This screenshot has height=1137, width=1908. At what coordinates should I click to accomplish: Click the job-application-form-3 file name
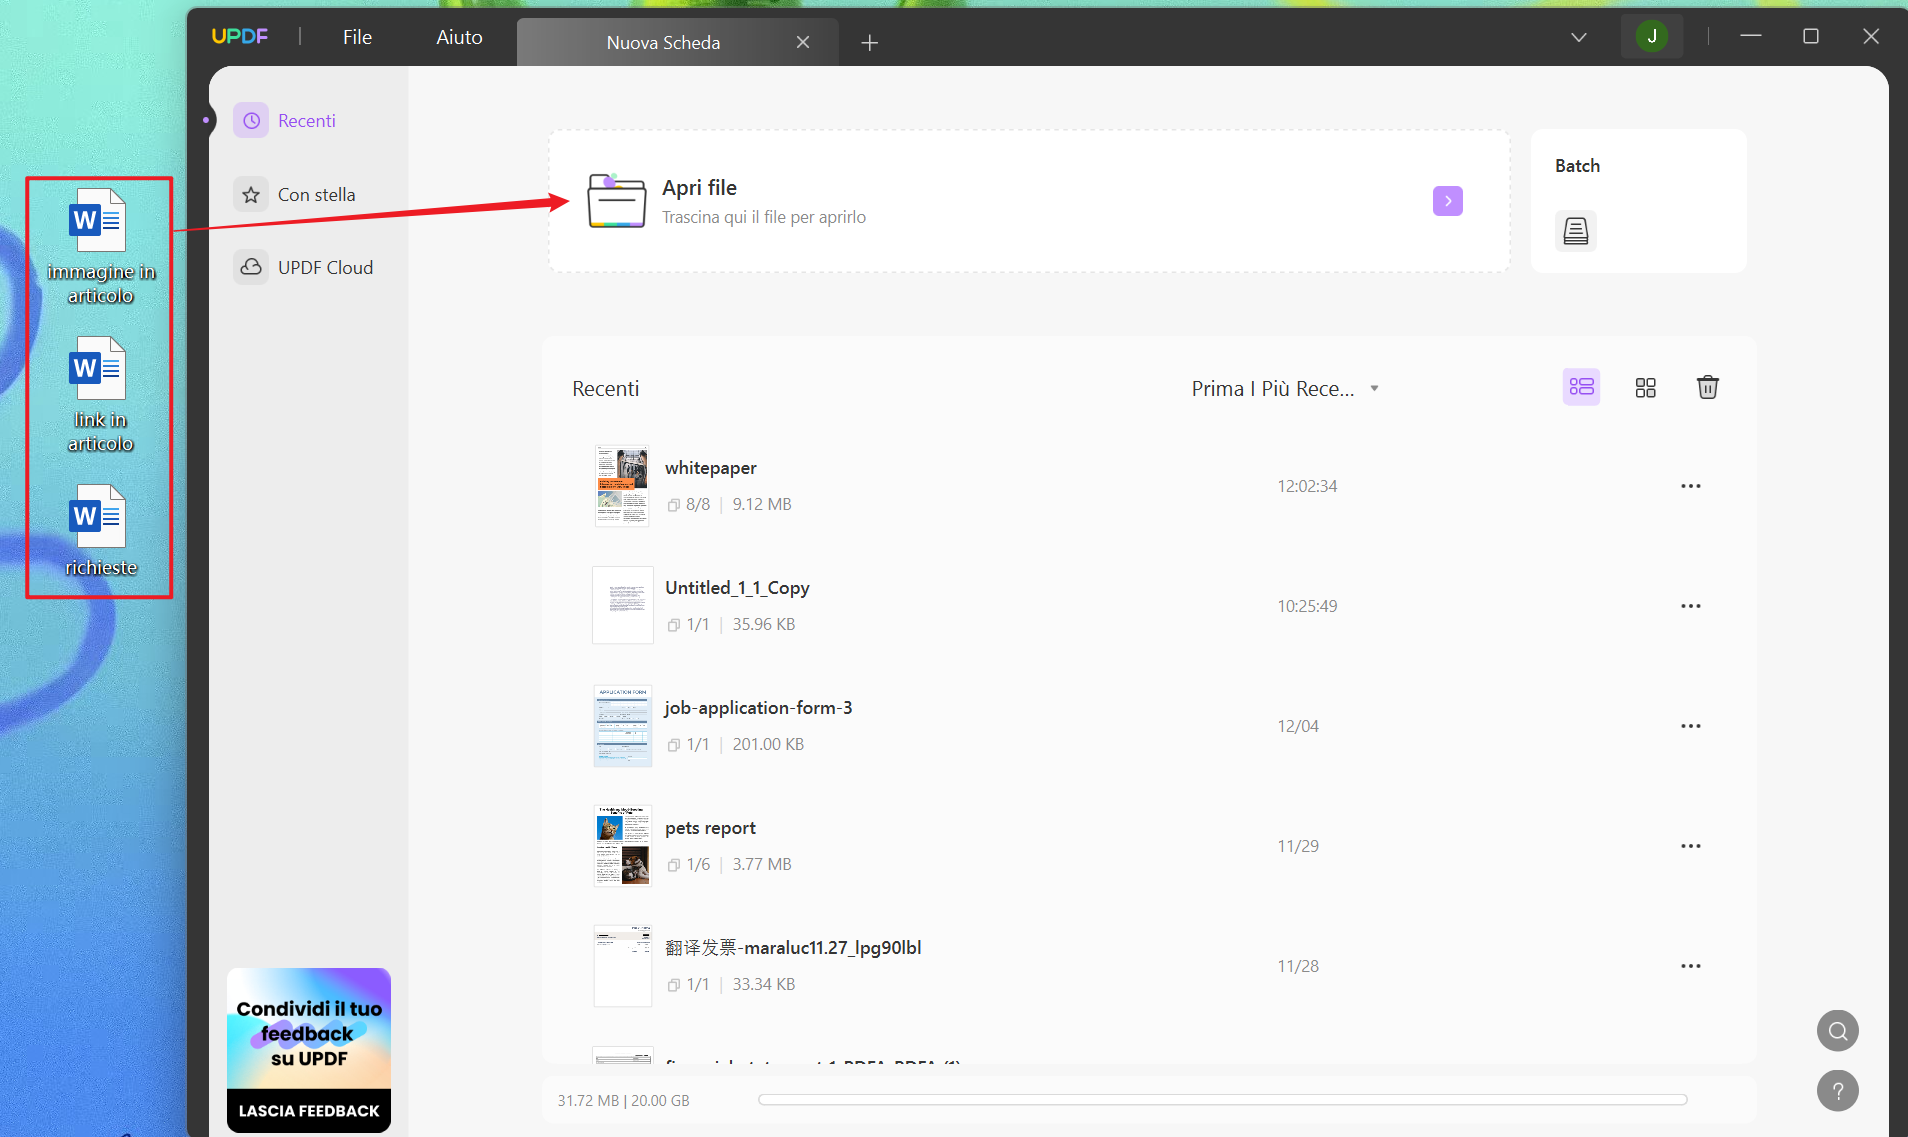758,708
